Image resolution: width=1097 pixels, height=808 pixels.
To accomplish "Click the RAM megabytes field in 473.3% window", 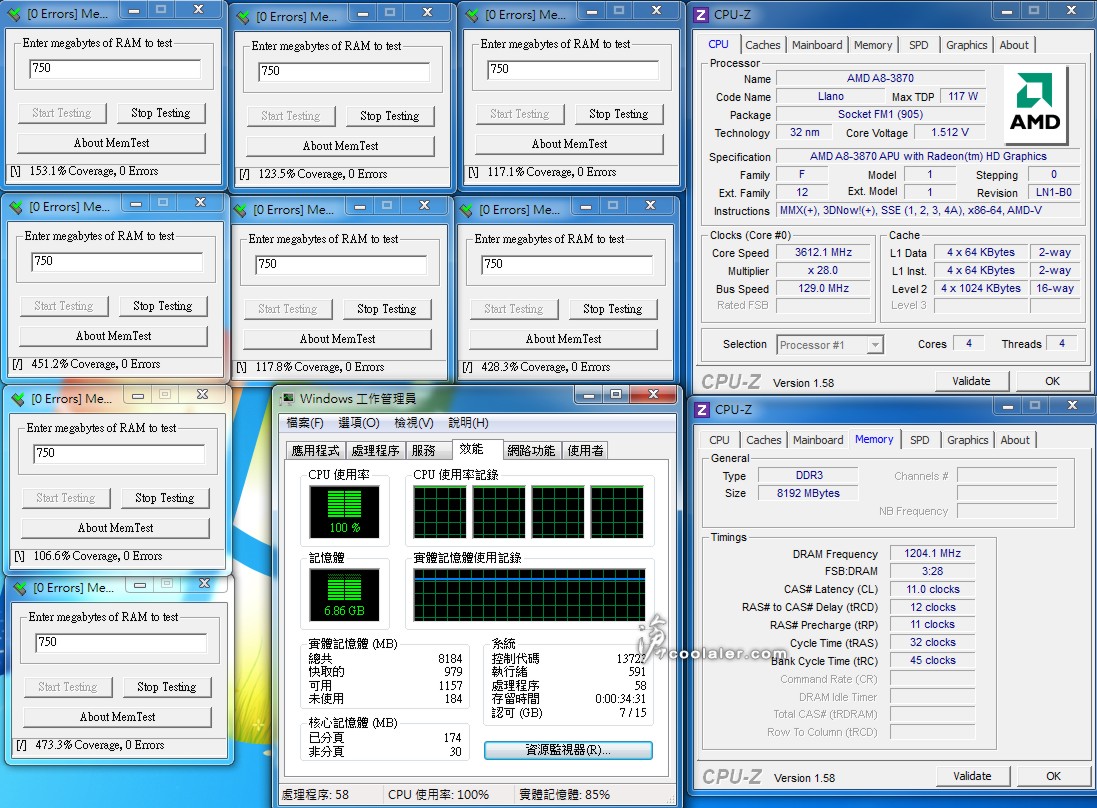I will pyautogui.click(x=121, y=642).
